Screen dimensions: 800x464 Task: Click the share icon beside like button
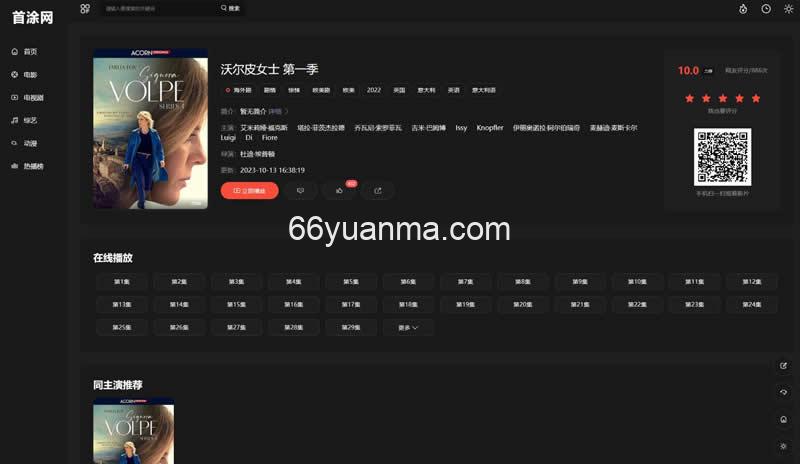(x=378, y=190)
